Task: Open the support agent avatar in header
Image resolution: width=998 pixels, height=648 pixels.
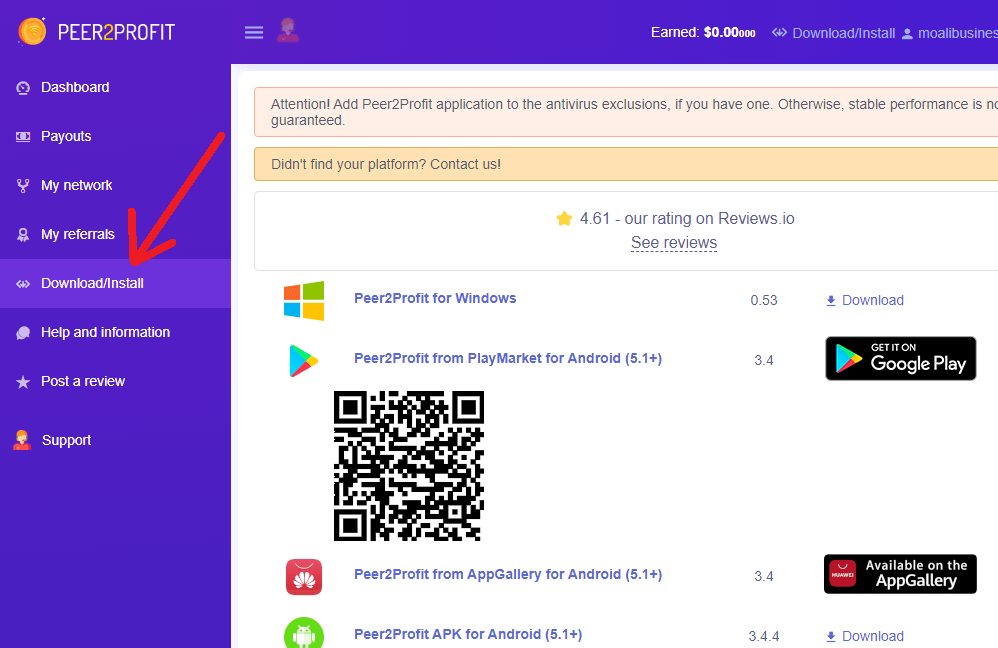Action: [288, 31]
